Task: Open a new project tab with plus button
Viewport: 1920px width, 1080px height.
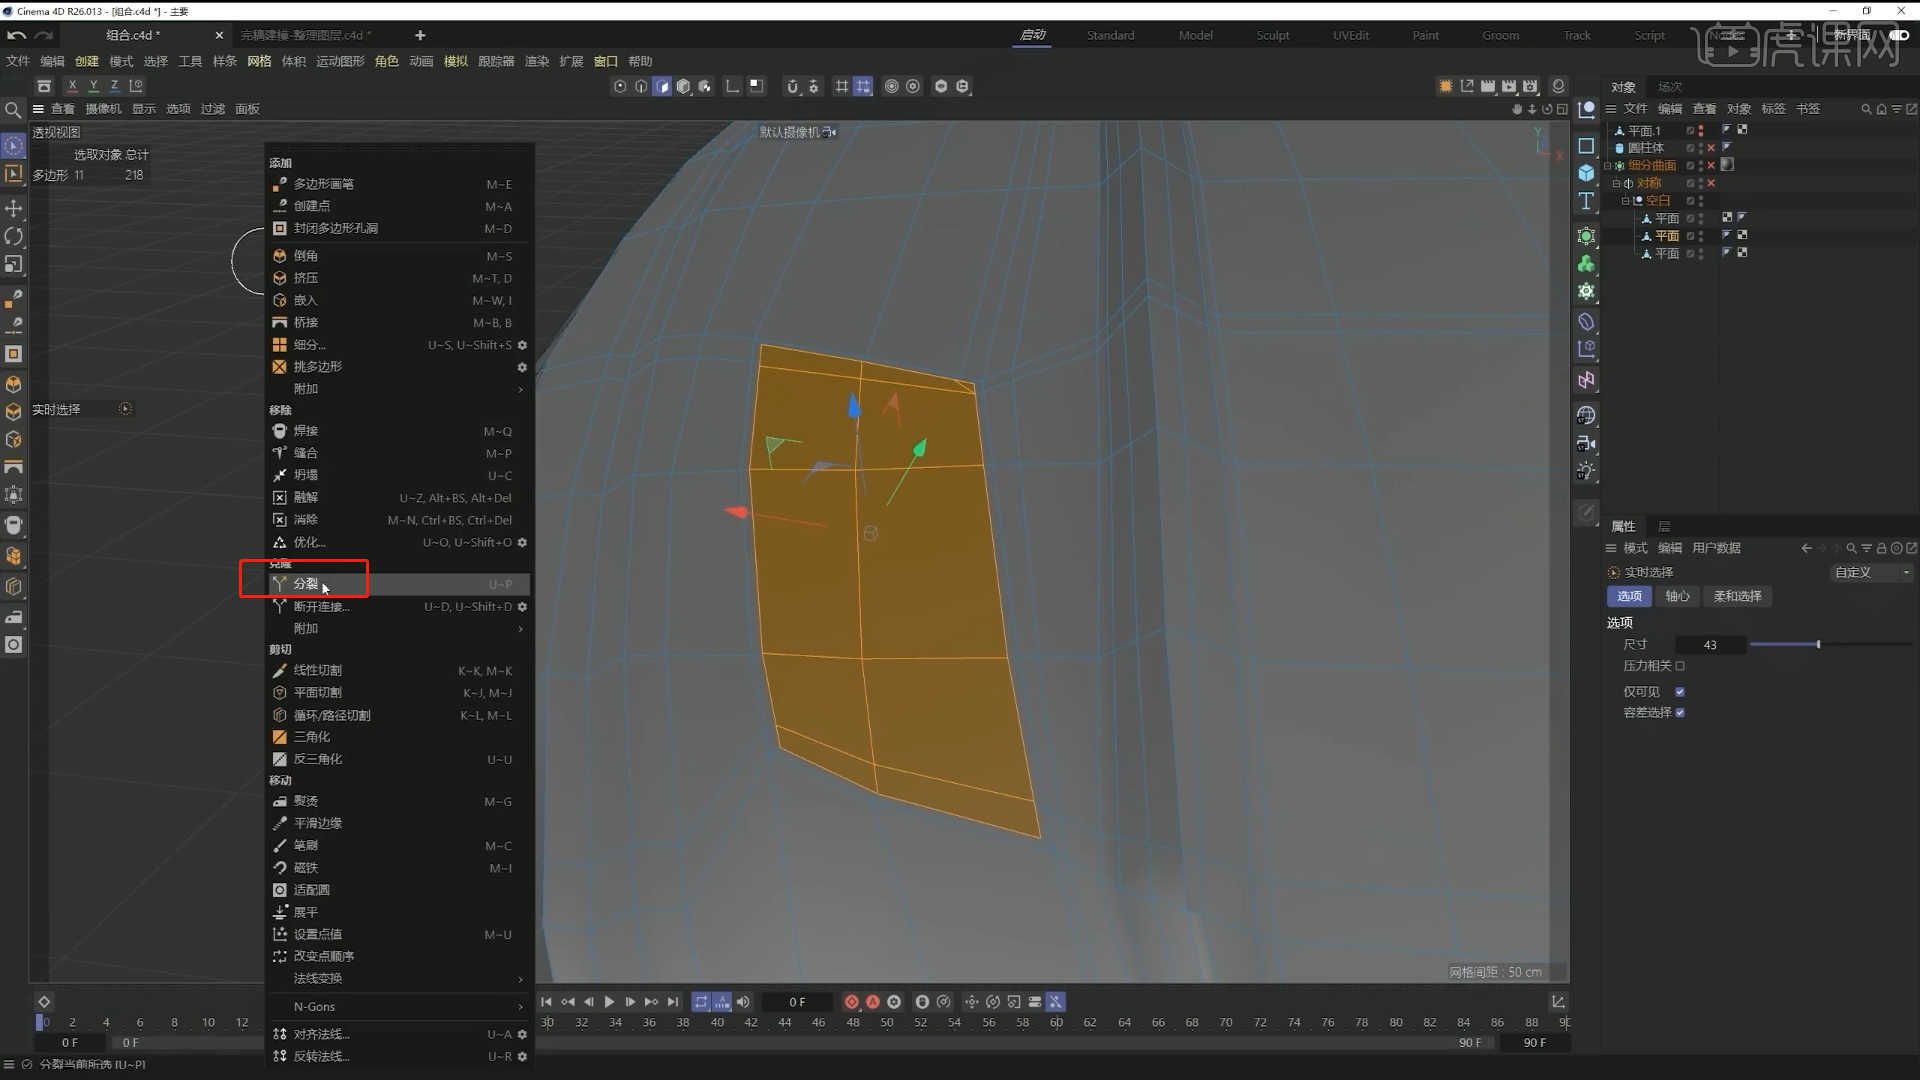Action: [x=420, y=35]
